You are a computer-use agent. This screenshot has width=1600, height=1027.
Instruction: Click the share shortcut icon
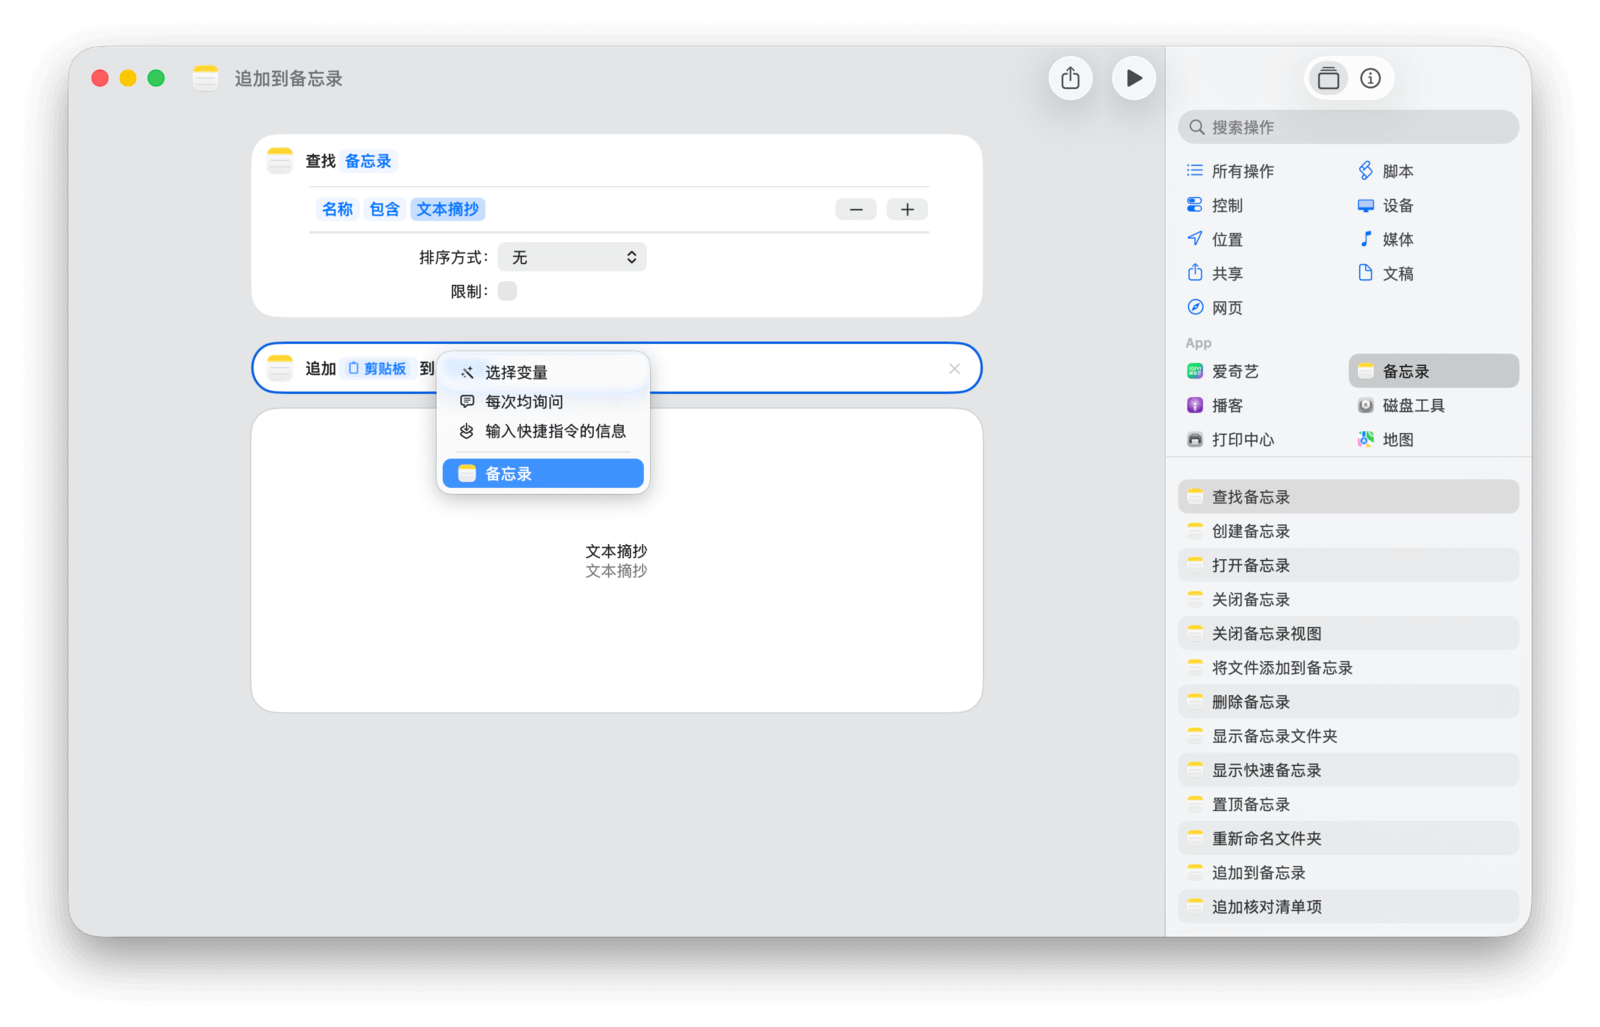(x=1070, y=78)
